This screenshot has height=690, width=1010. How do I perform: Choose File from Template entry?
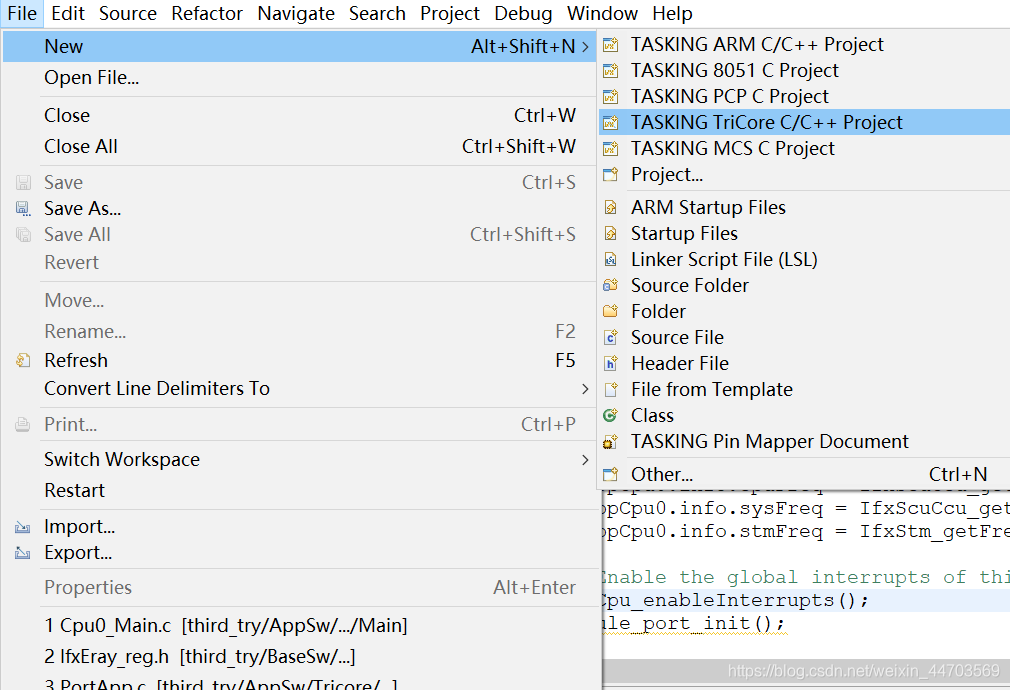pyautogui.click(x=805, y=390)
